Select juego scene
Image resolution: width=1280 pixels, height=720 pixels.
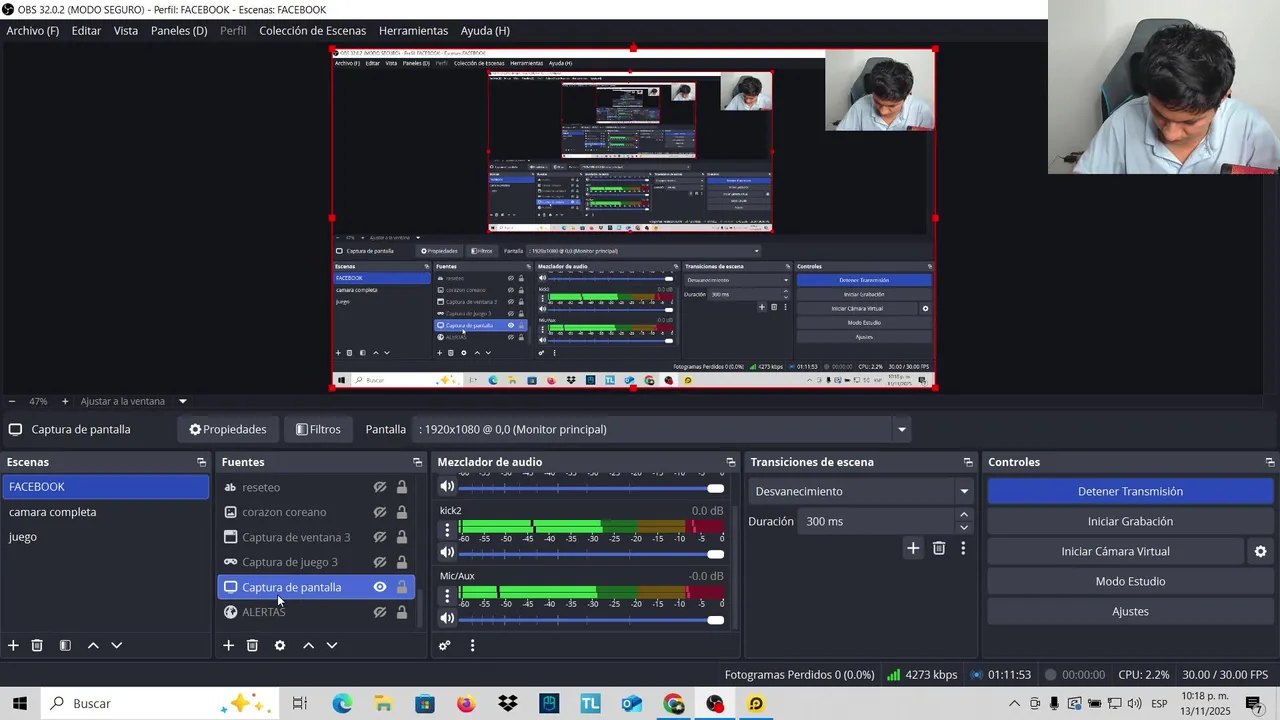tap(105, 537)
